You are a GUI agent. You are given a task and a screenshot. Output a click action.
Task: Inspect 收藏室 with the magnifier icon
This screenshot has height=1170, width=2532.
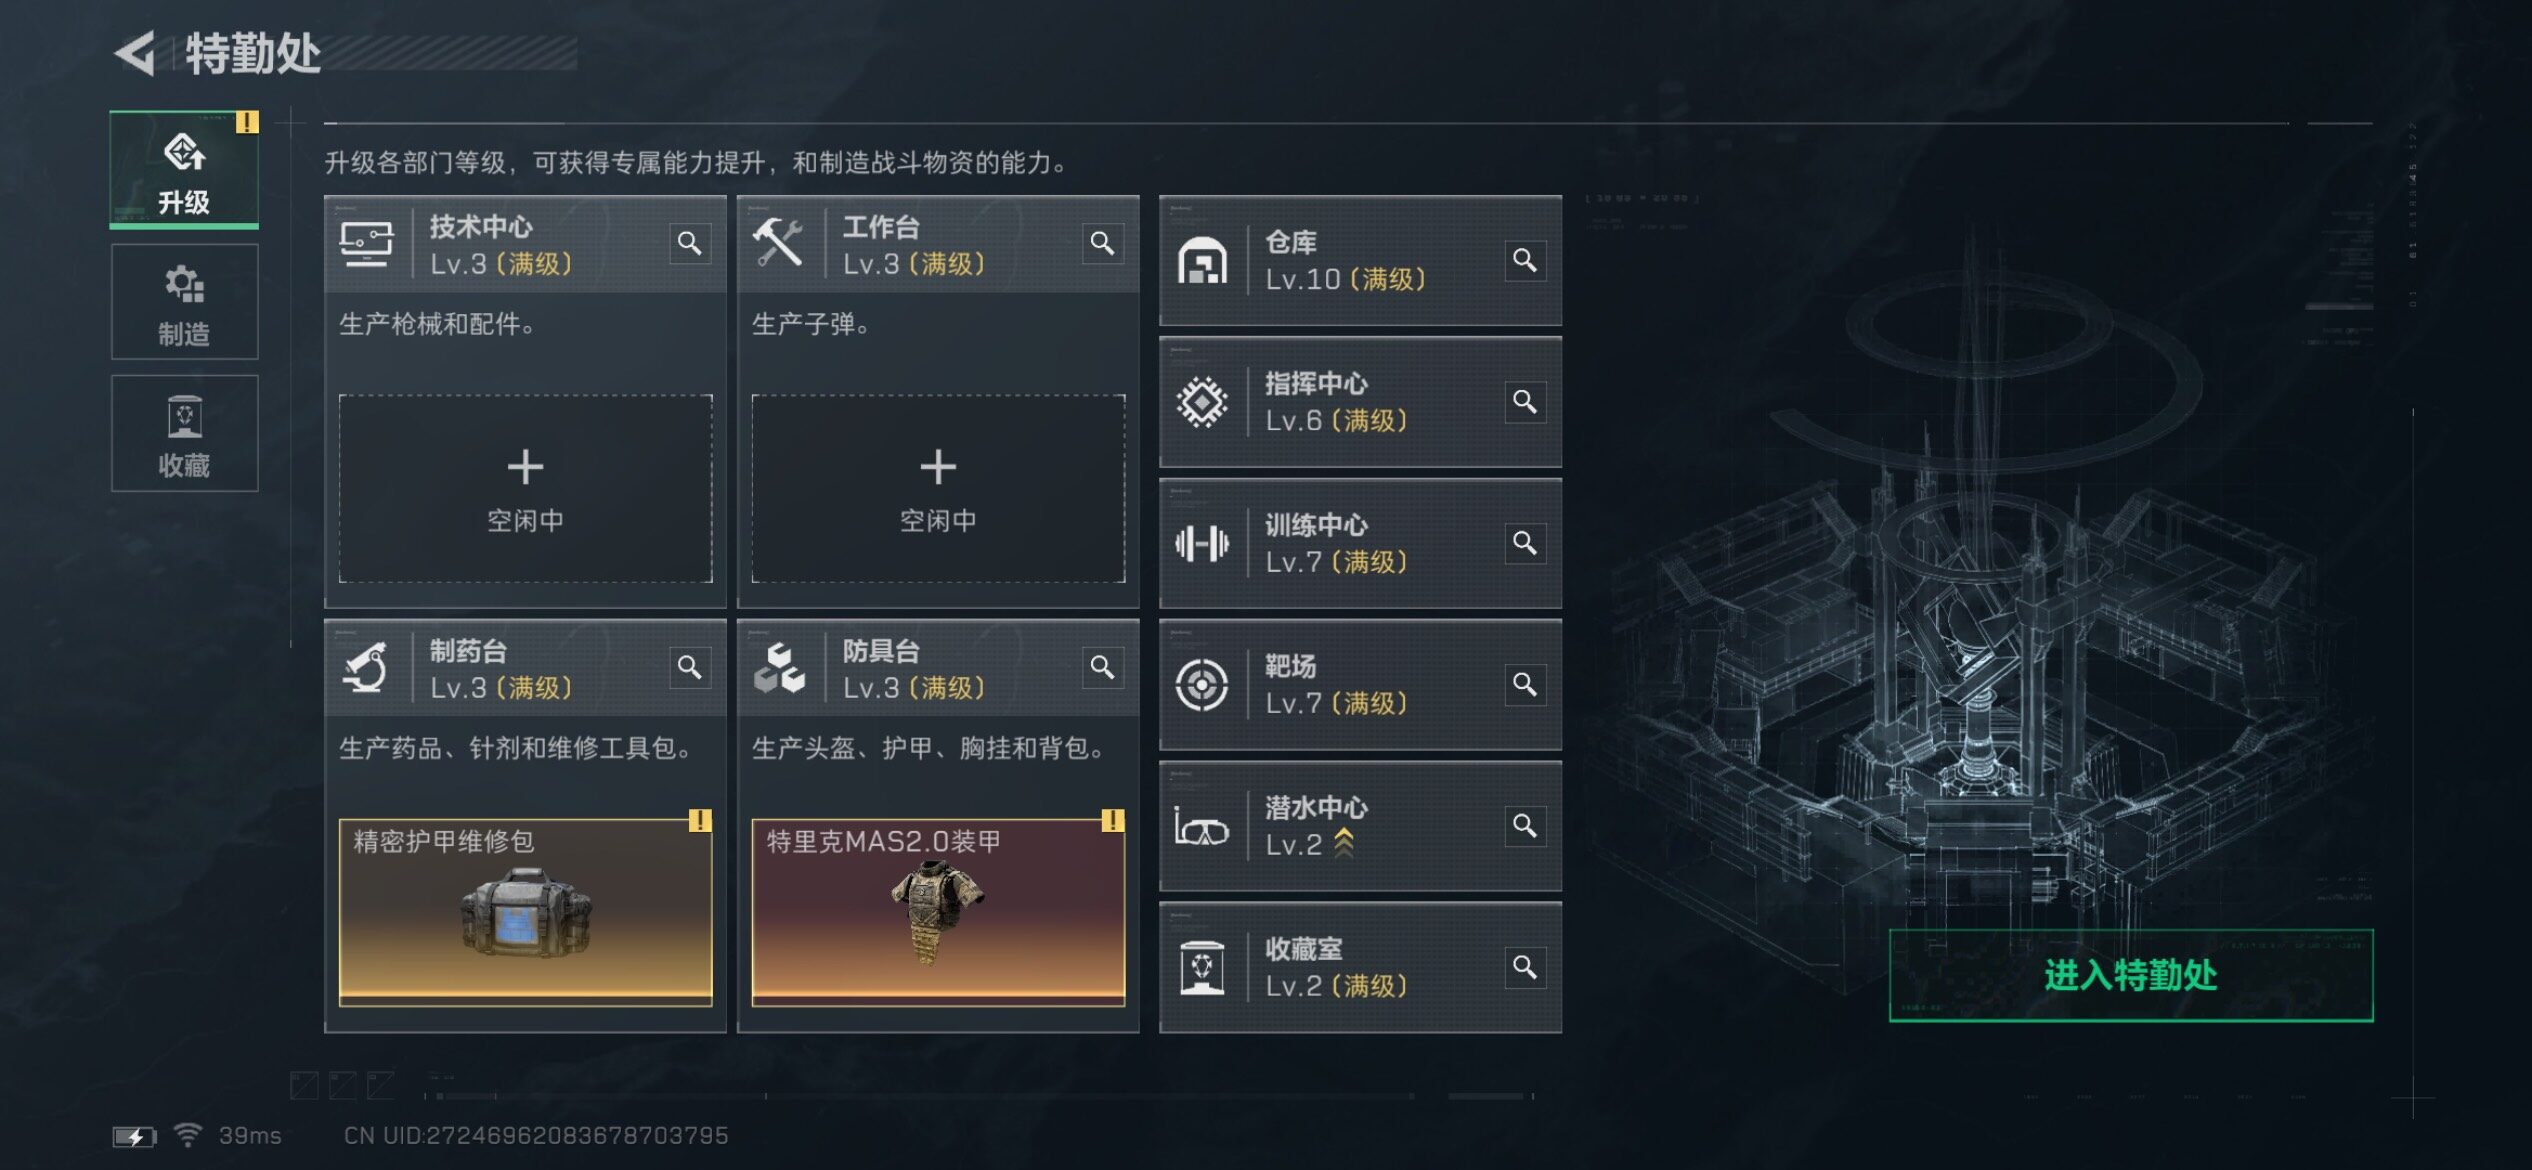click(1525, 967)
